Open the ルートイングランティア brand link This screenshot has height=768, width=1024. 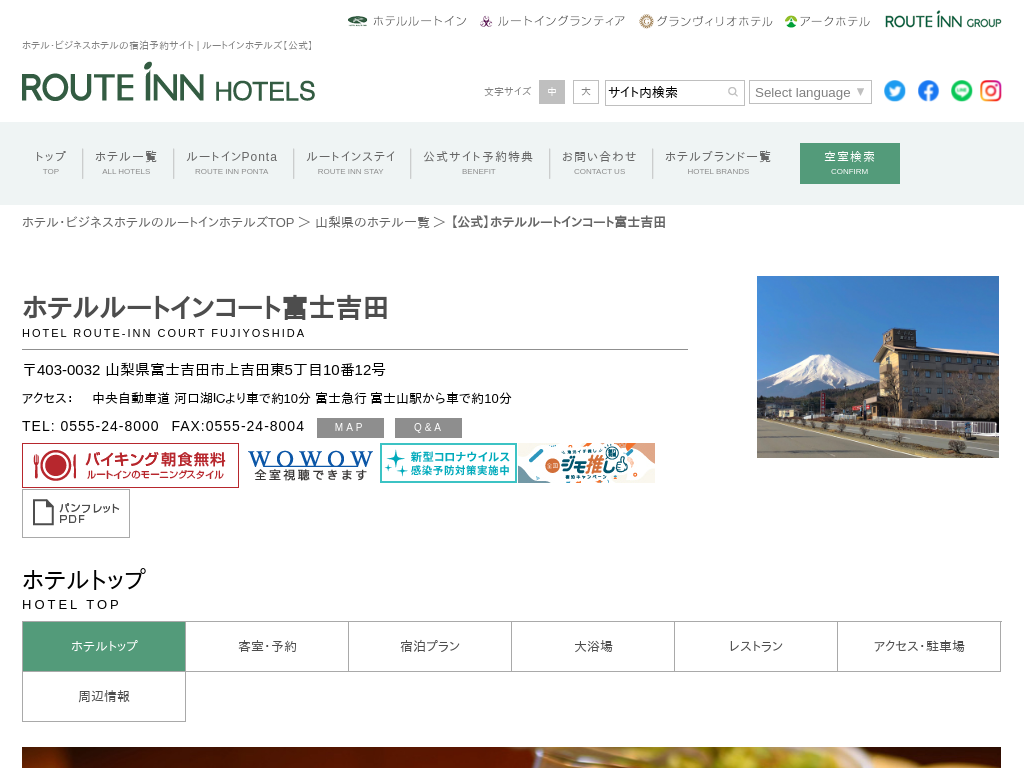552,21
